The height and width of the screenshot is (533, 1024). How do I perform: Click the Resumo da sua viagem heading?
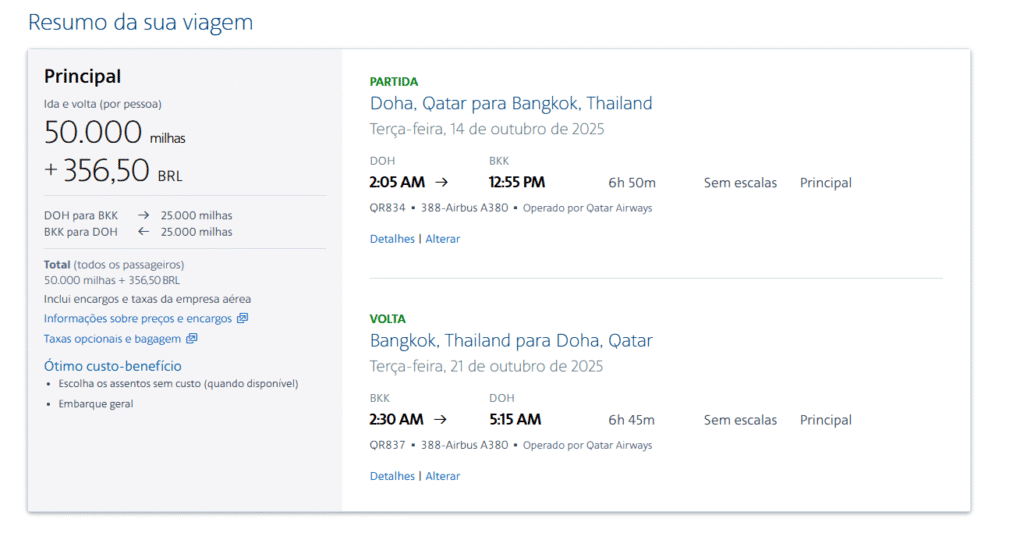(140, 22)
